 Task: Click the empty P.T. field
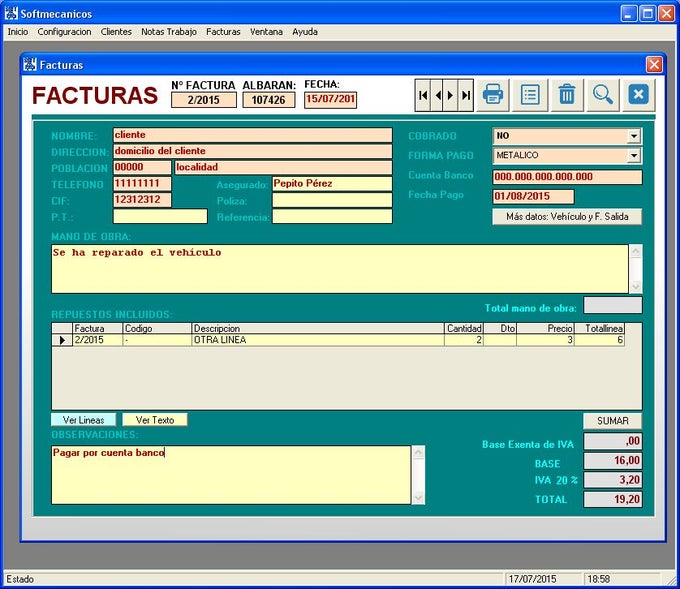click(x=160, y=216)
